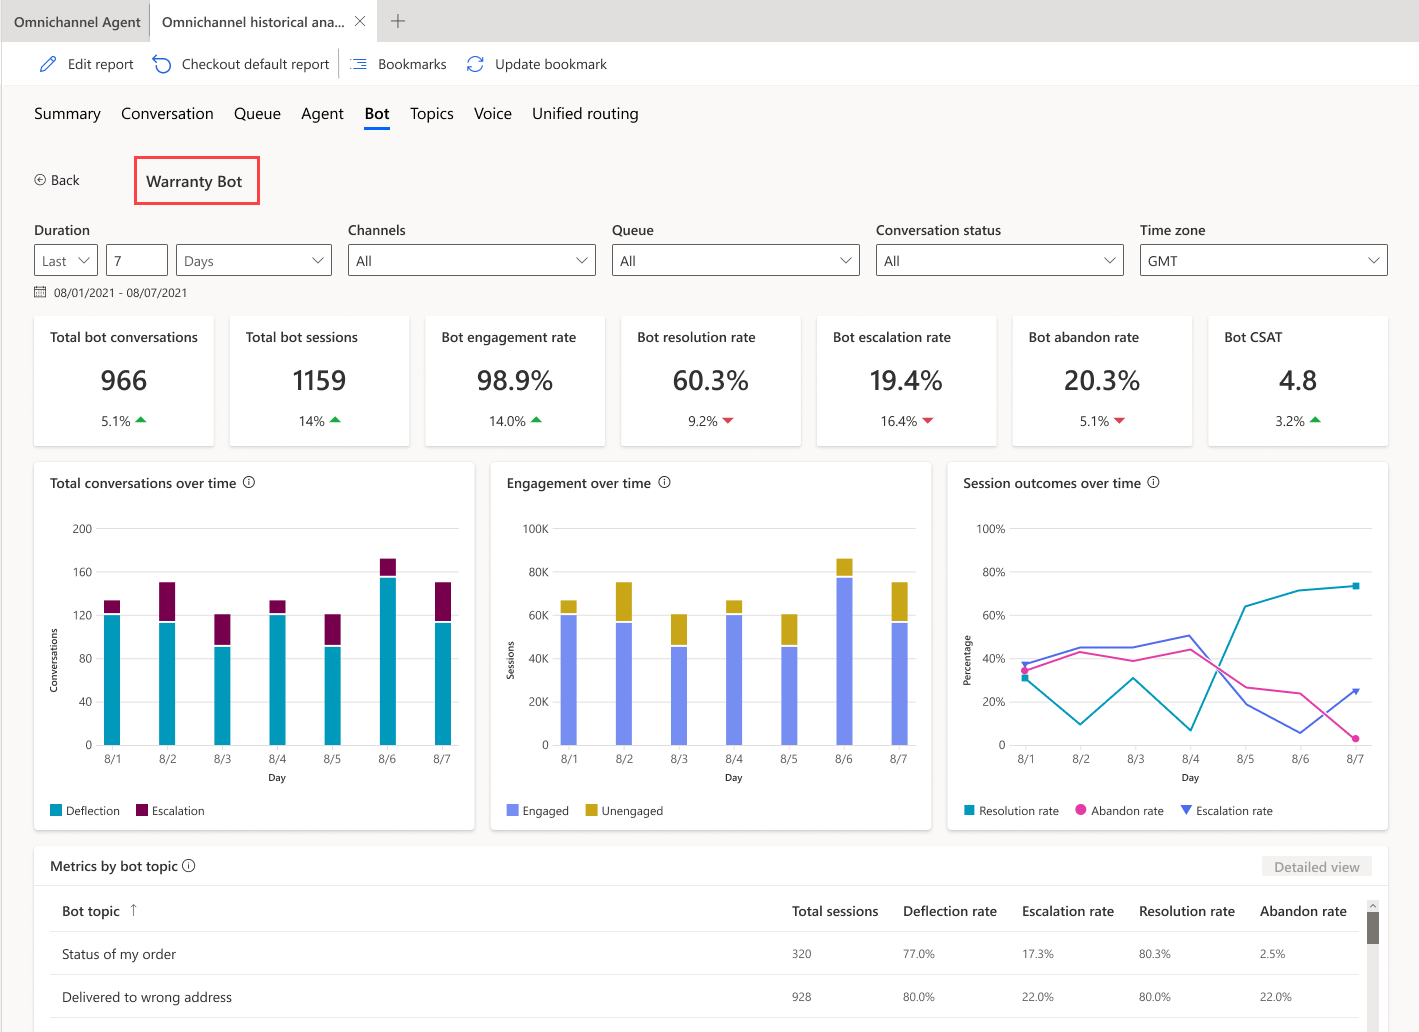Toggle the Resolution rate legend marker
Screen dimensions: 1419x1032
tap(969, 810)
